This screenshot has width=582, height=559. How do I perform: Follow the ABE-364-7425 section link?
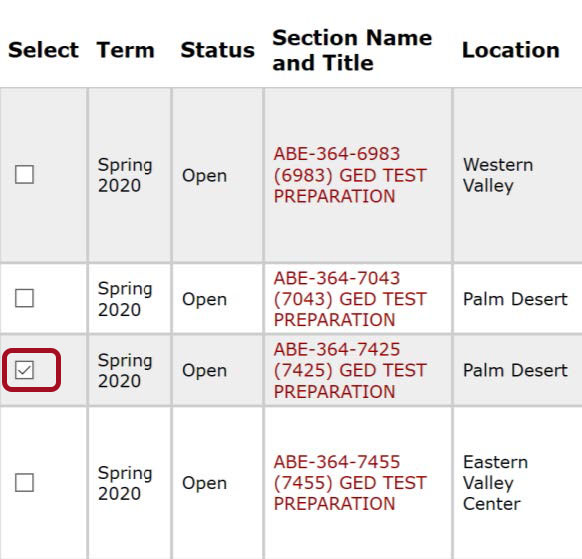(350, 370)
